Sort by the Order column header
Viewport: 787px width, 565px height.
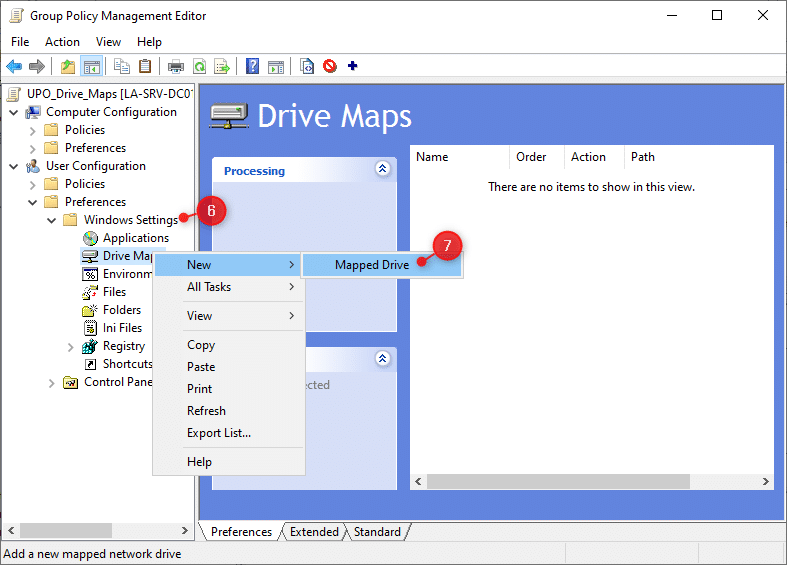(x=537, y=157)
